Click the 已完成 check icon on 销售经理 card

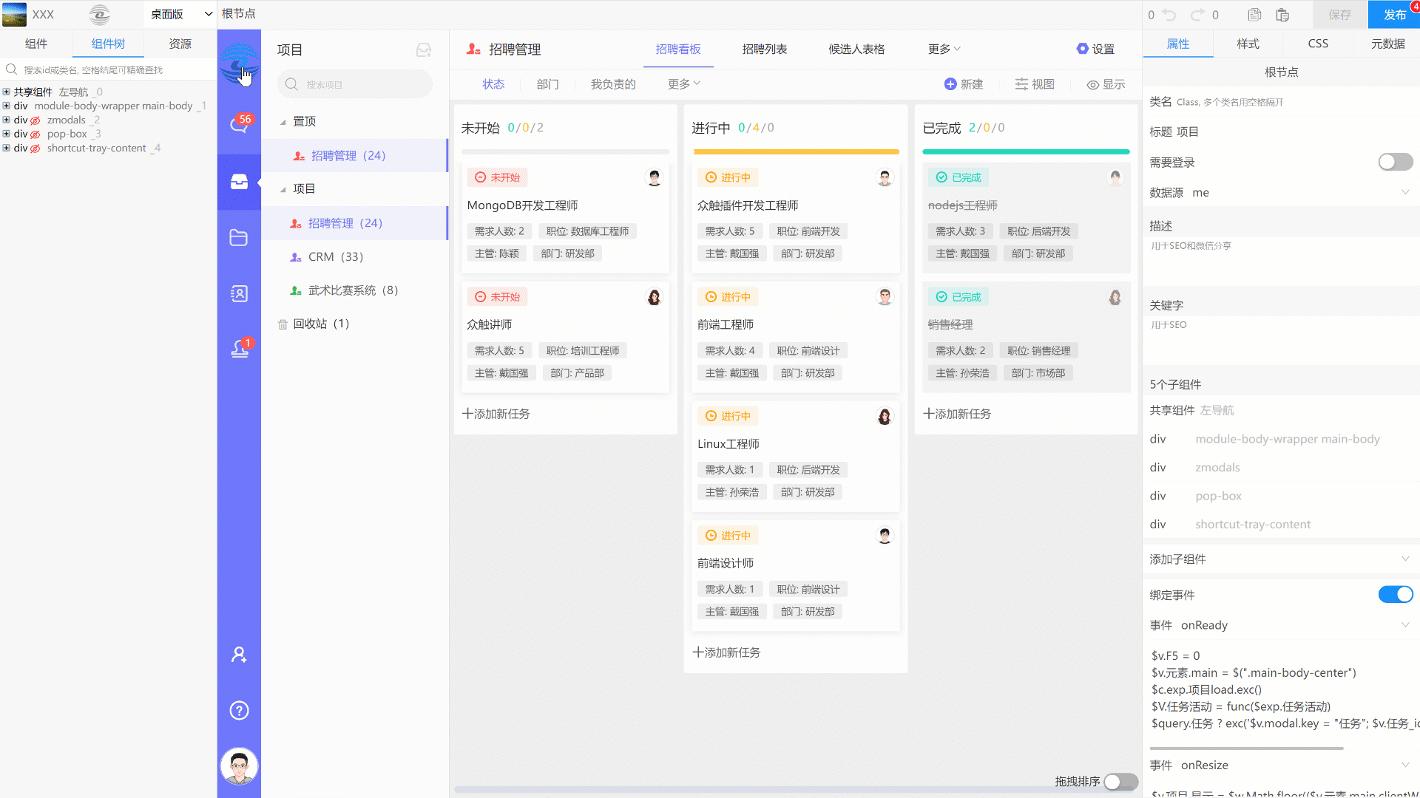point(942,297)
